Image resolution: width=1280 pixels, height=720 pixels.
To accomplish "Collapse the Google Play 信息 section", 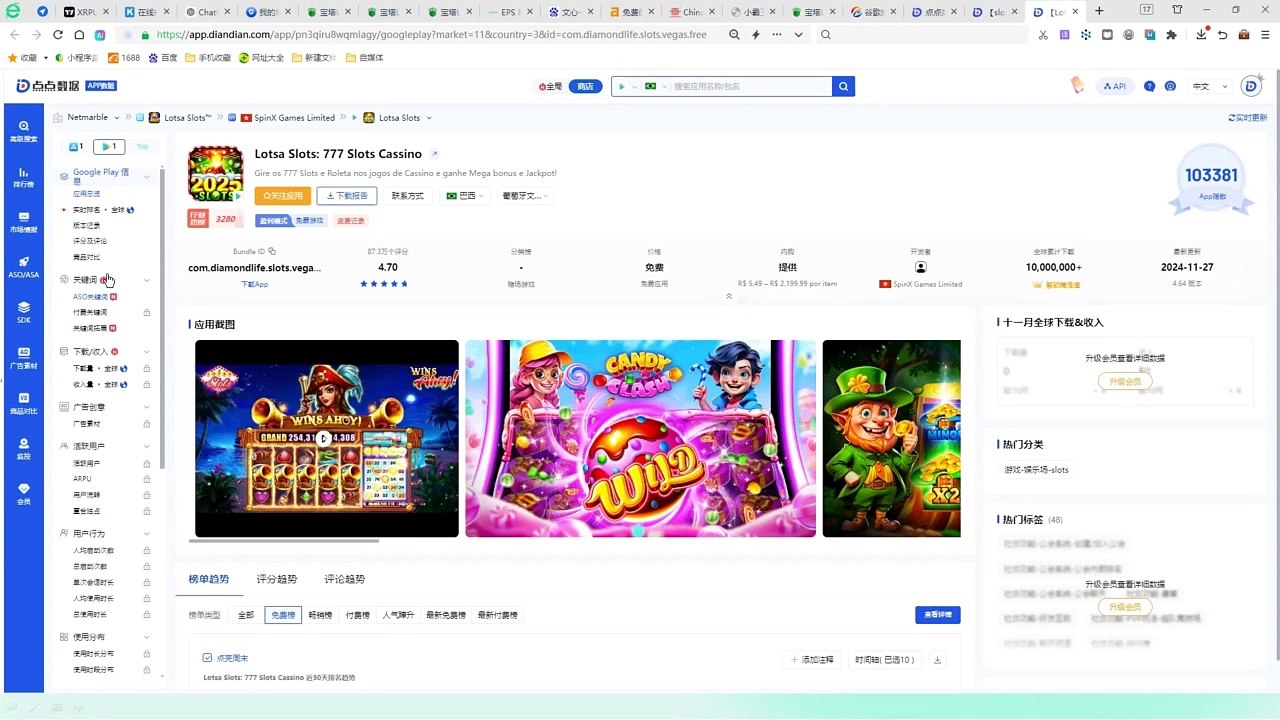I will pyautogui.click(x=147, y=177).
